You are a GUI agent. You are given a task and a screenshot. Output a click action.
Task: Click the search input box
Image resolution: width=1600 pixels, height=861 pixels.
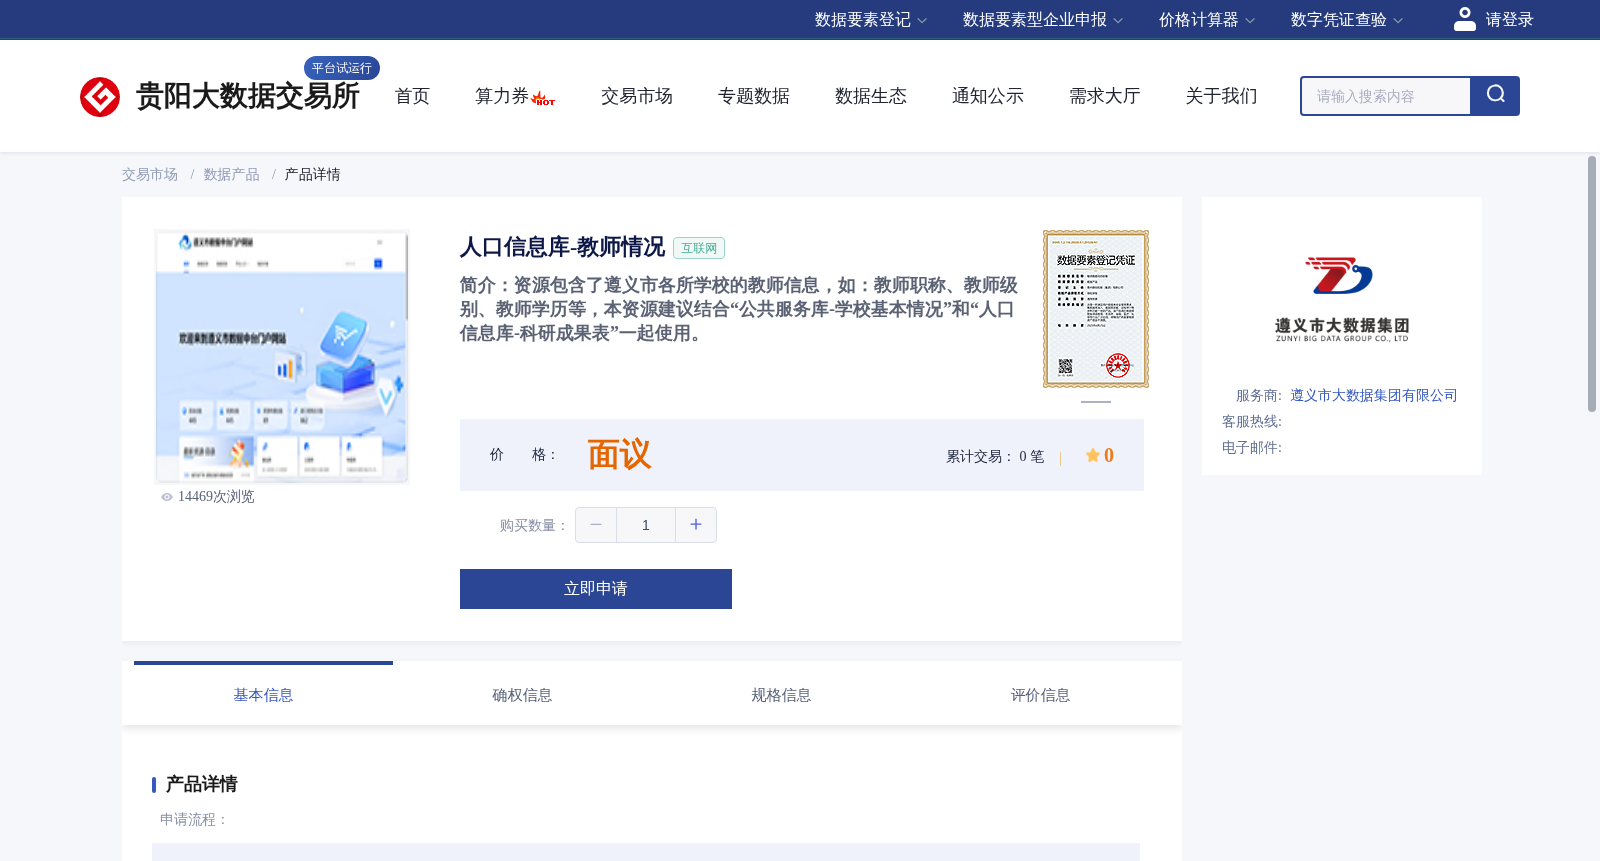1386,96
